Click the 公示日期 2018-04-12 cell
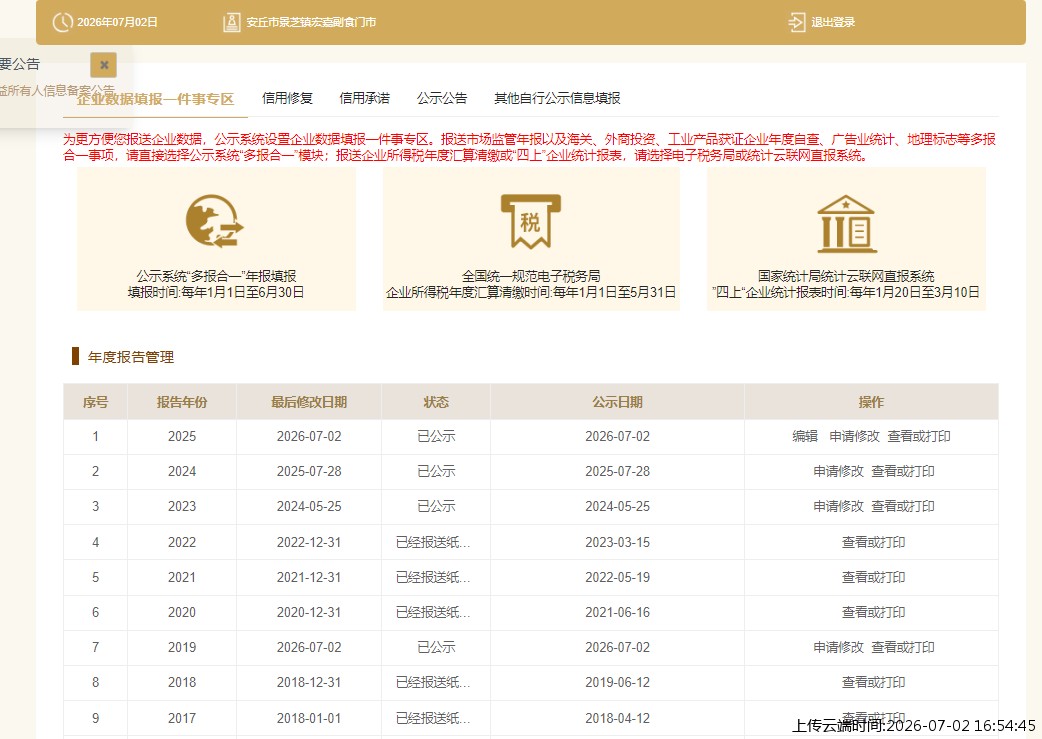Viewport: 1042px width, 739px height. pos(617,718)
